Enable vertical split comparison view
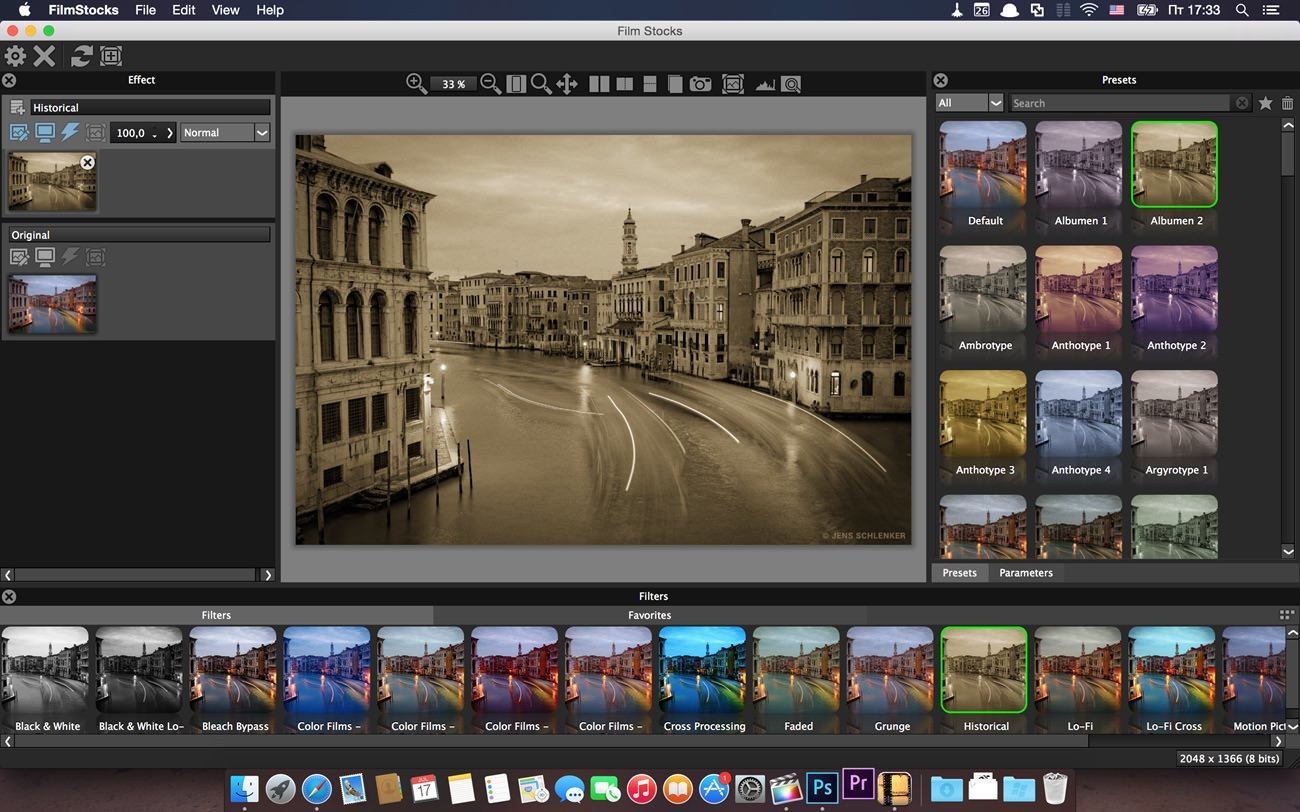The height and width of the screenshot is (812, 1300). coord(625,84)
